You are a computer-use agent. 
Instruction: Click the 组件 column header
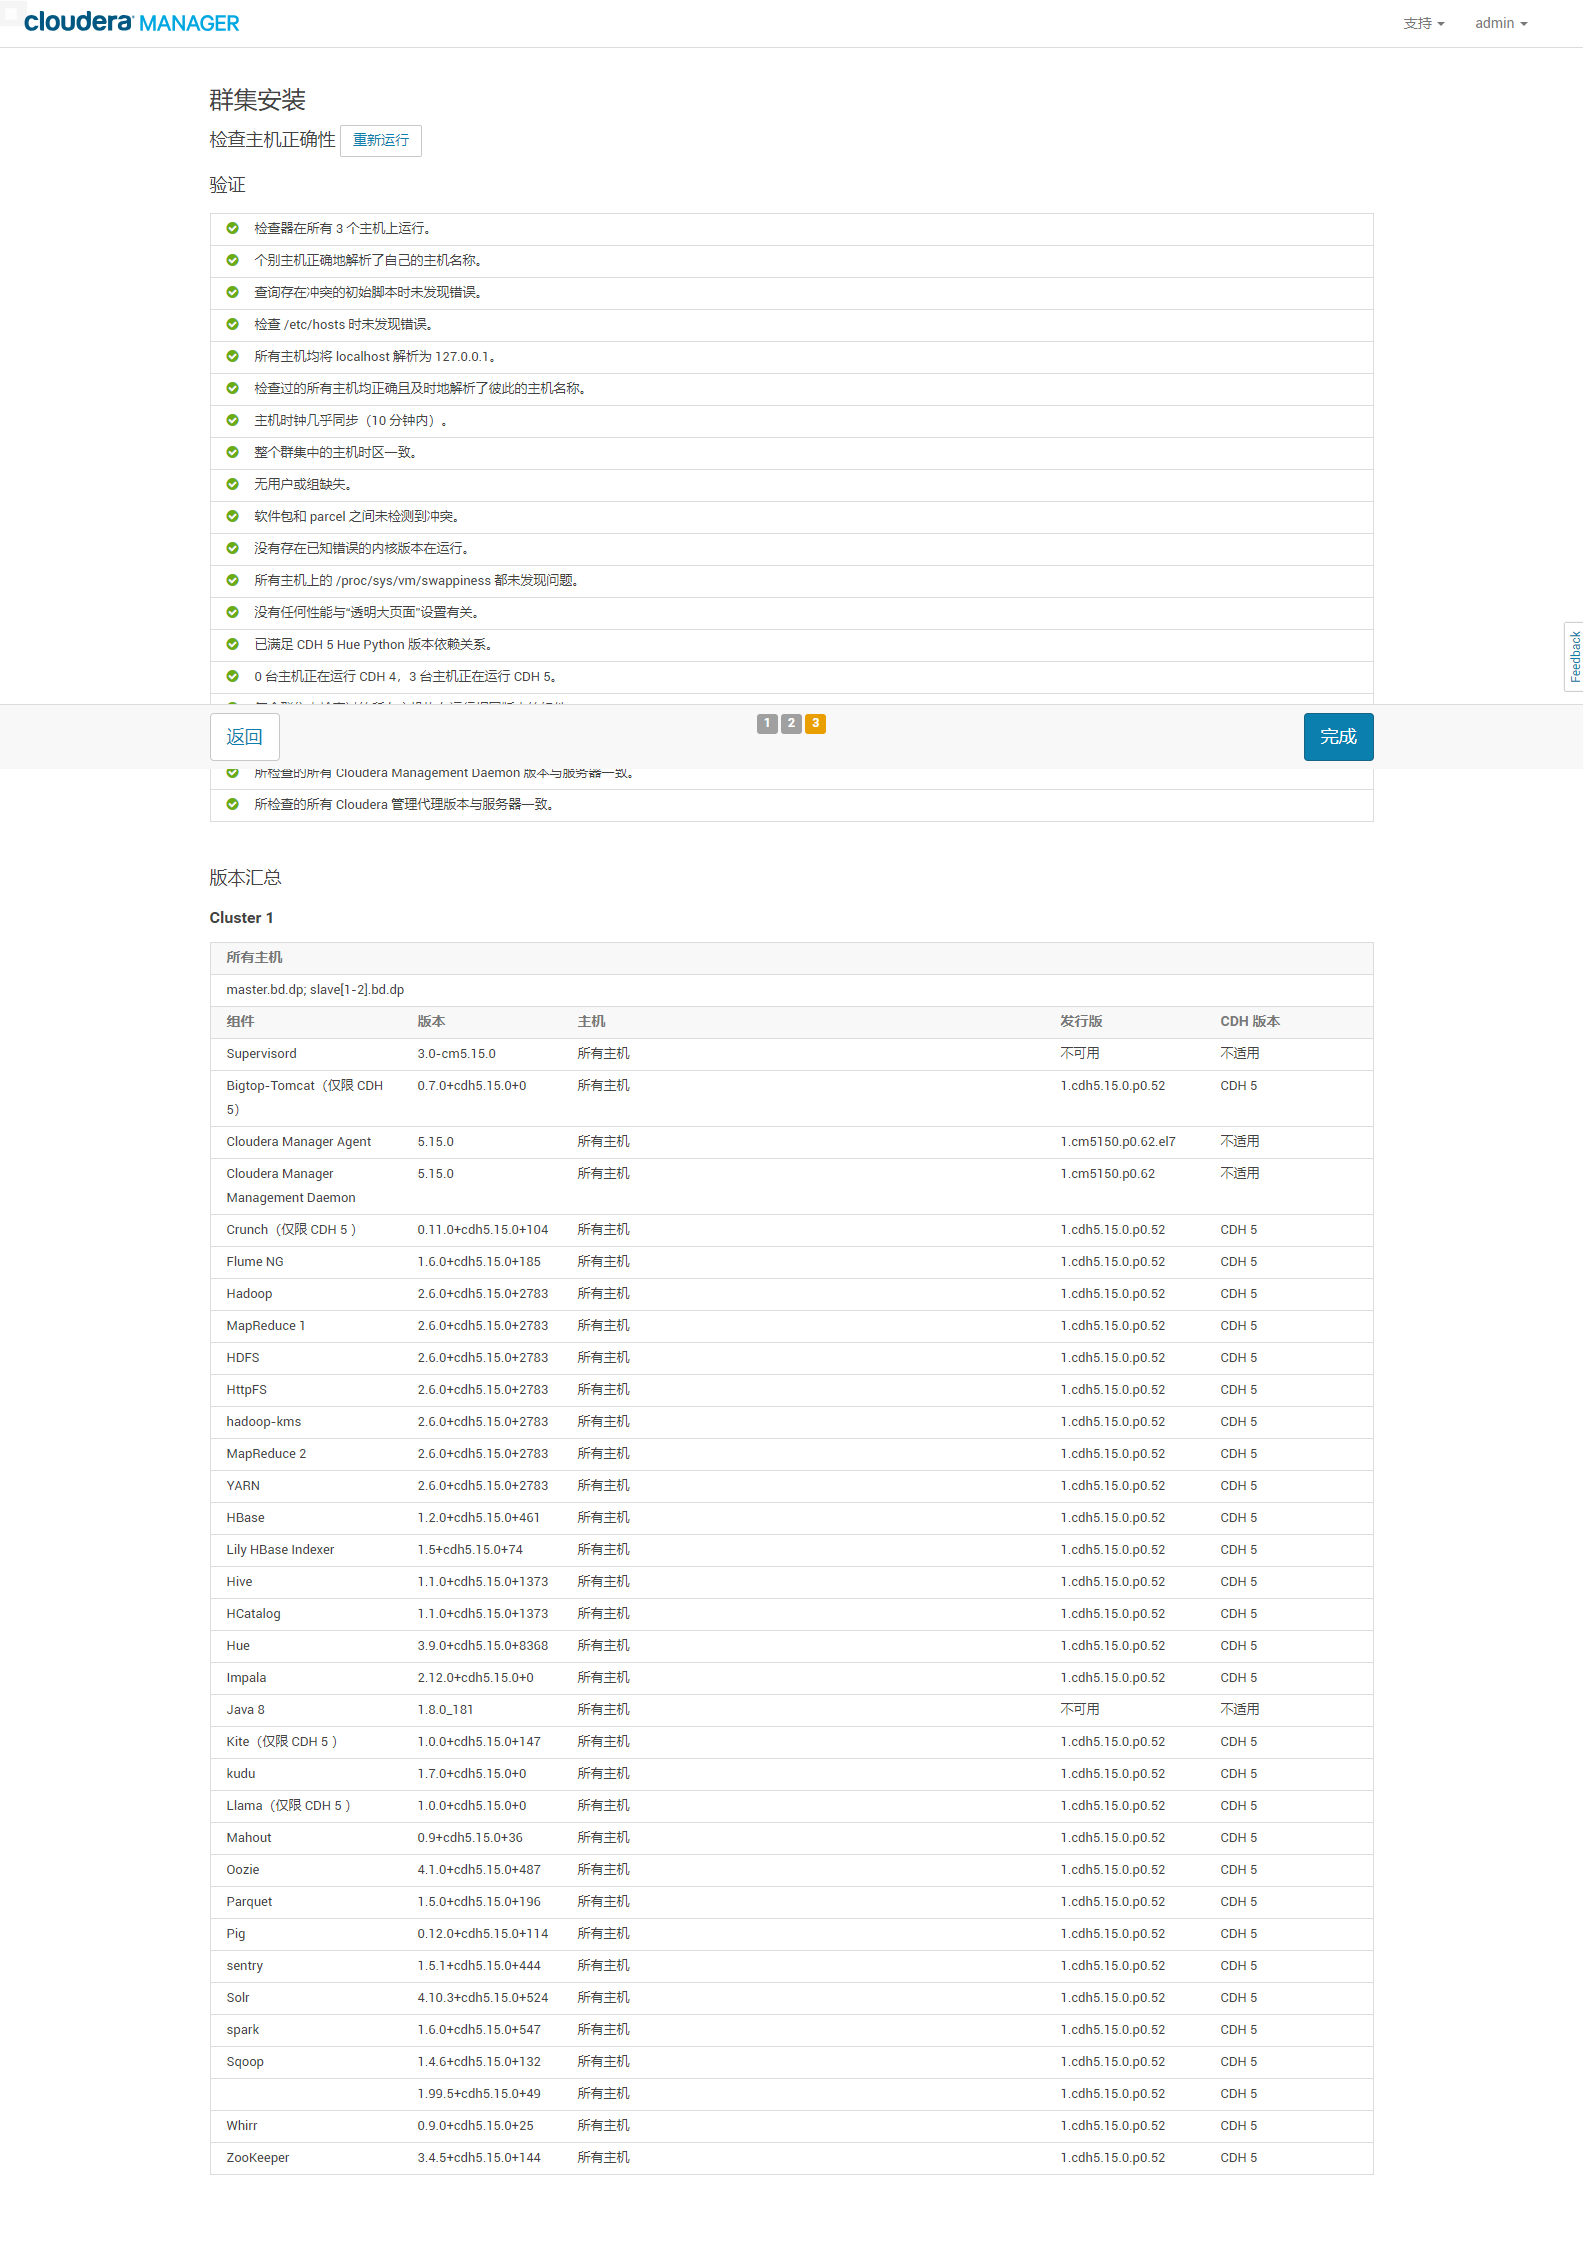[240, 1022]
